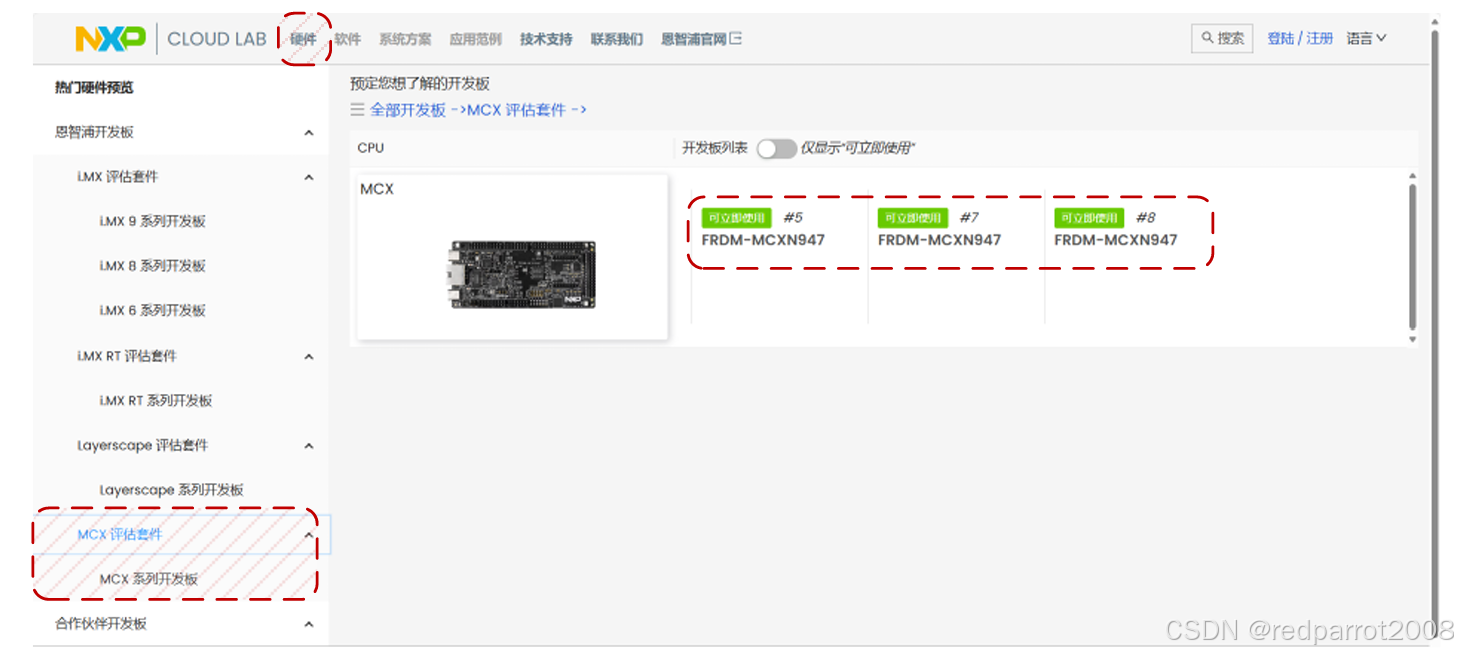Open the 技术支持 menu
This screenshot has height=656, width=1458.
point(546,38)
